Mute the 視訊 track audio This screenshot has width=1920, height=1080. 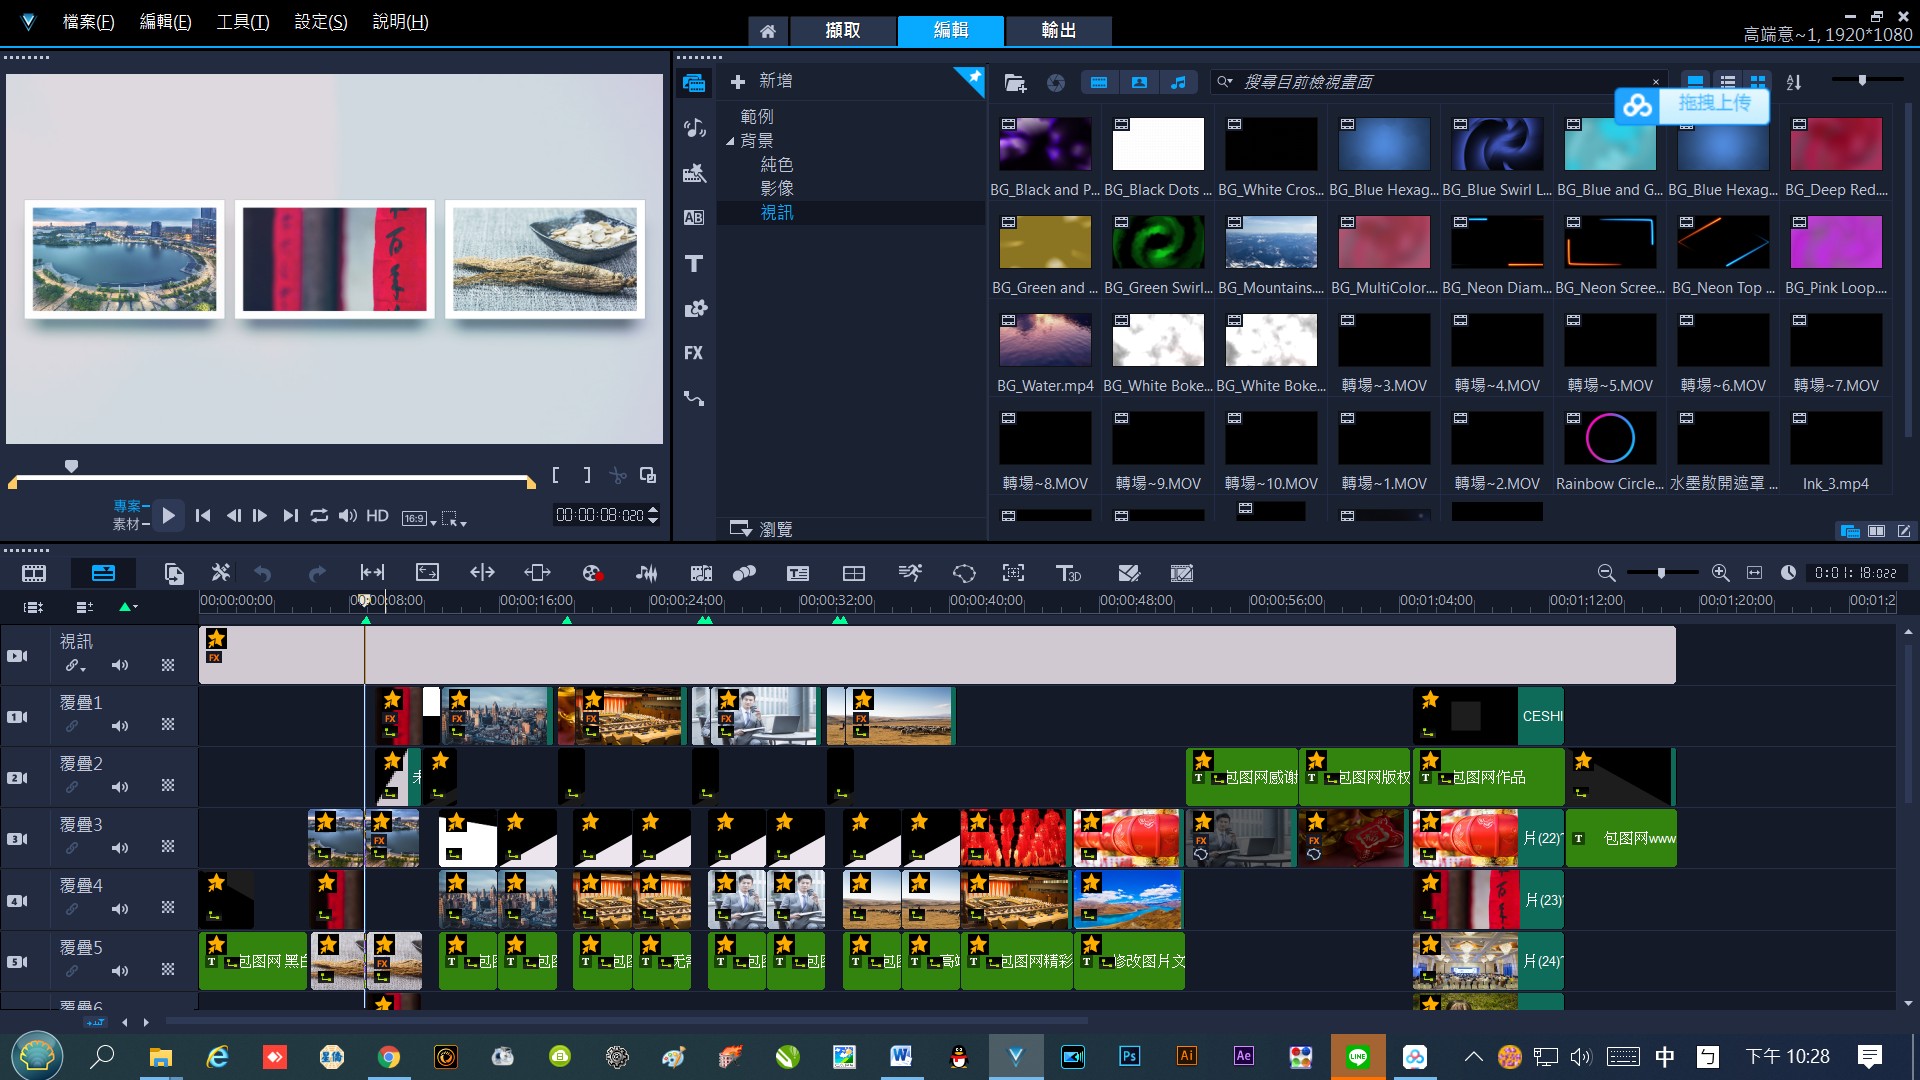click(120, 665)
